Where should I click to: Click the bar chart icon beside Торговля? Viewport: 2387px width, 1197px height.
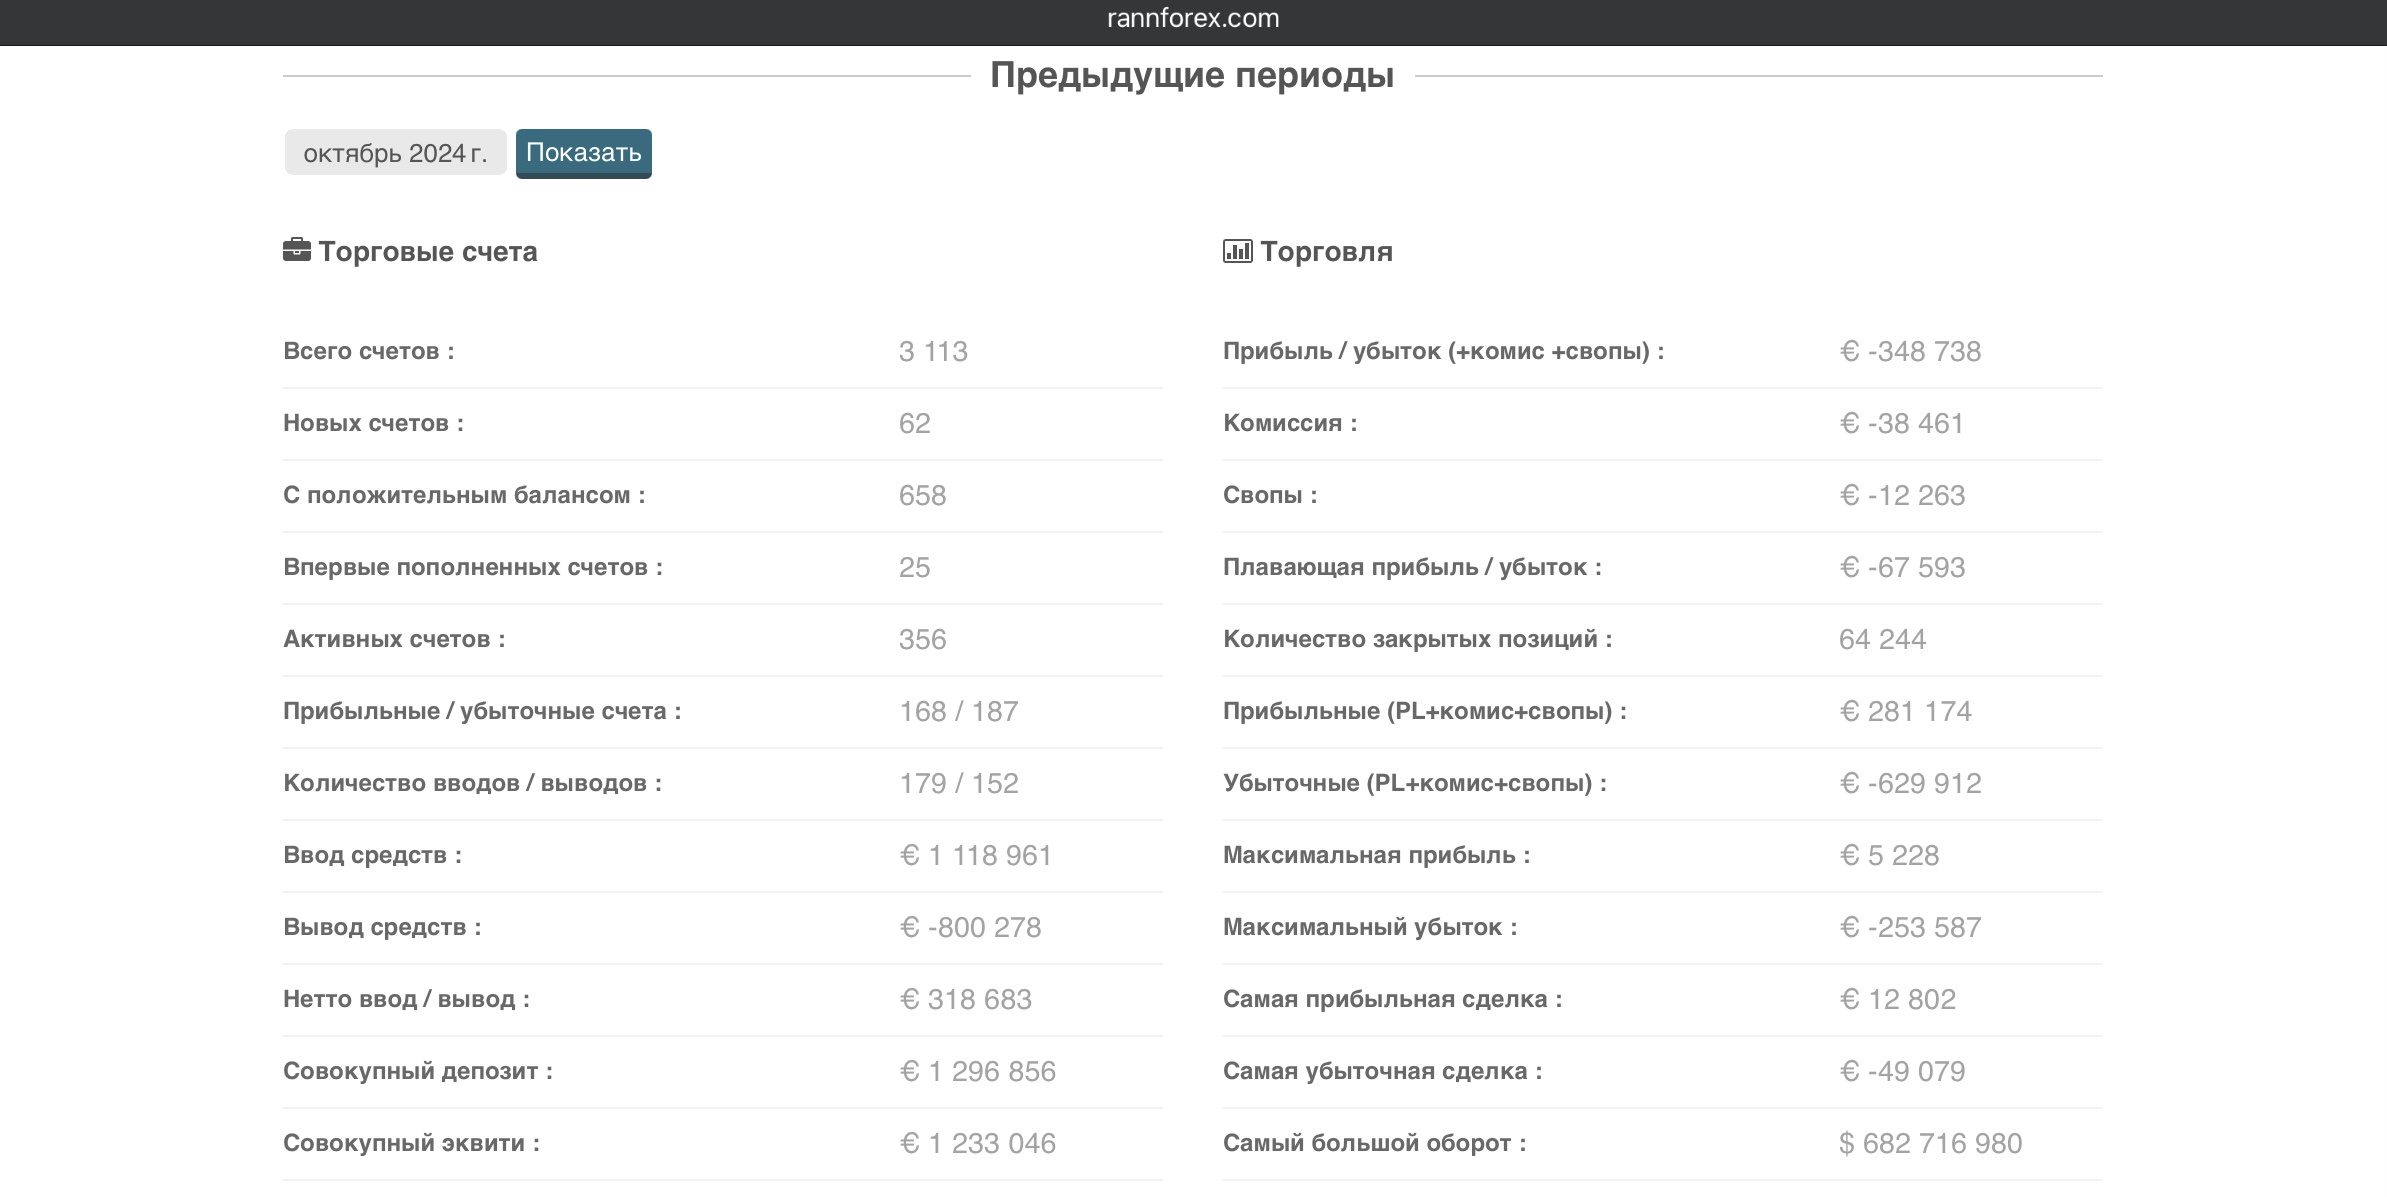(x=1237, y=250)
